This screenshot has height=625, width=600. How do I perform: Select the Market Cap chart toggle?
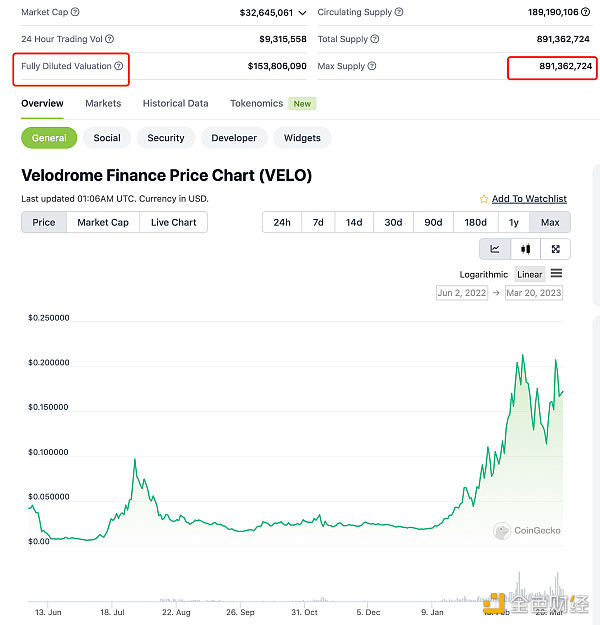click(103, 222)
